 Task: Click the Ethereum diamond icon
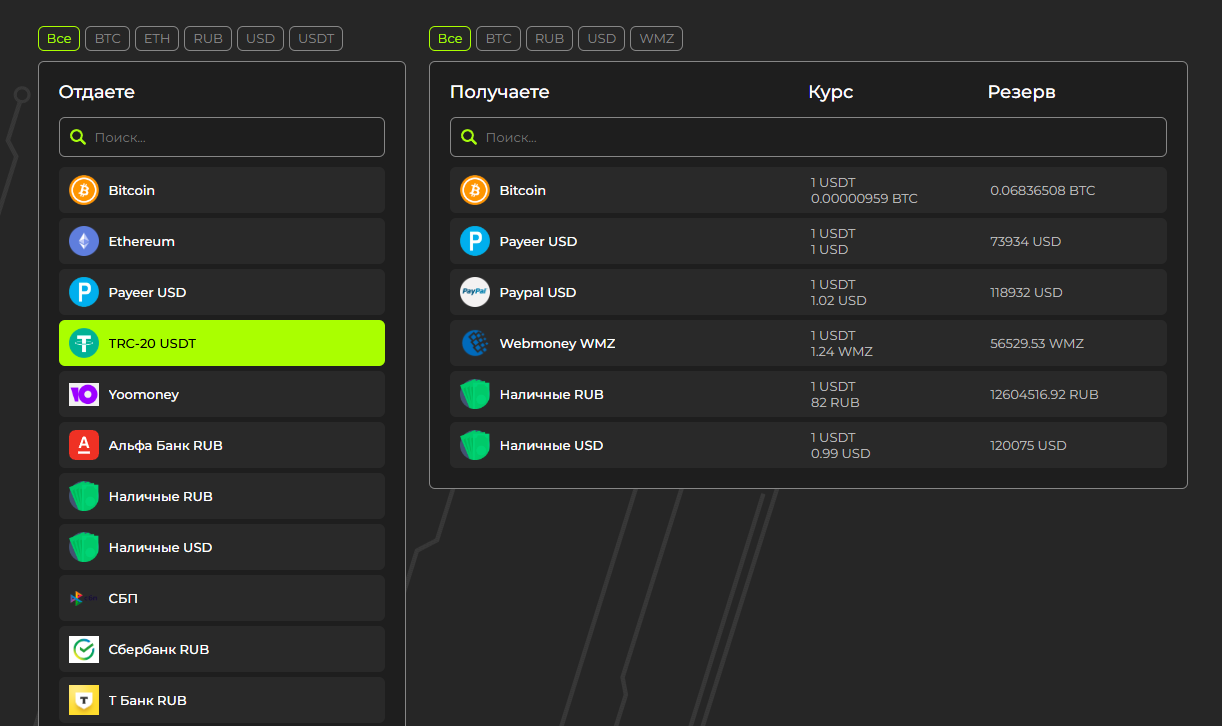tap(84, 241)
